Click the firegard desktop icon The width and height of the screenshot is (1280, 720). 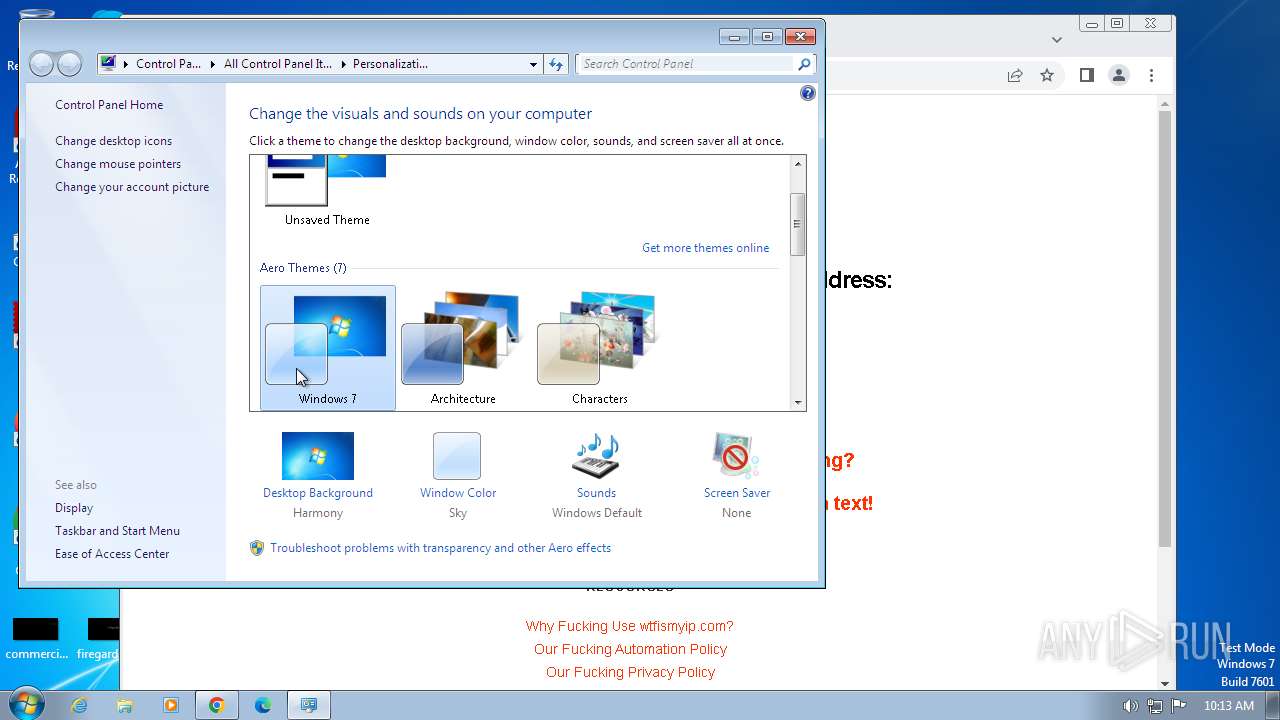99,638
